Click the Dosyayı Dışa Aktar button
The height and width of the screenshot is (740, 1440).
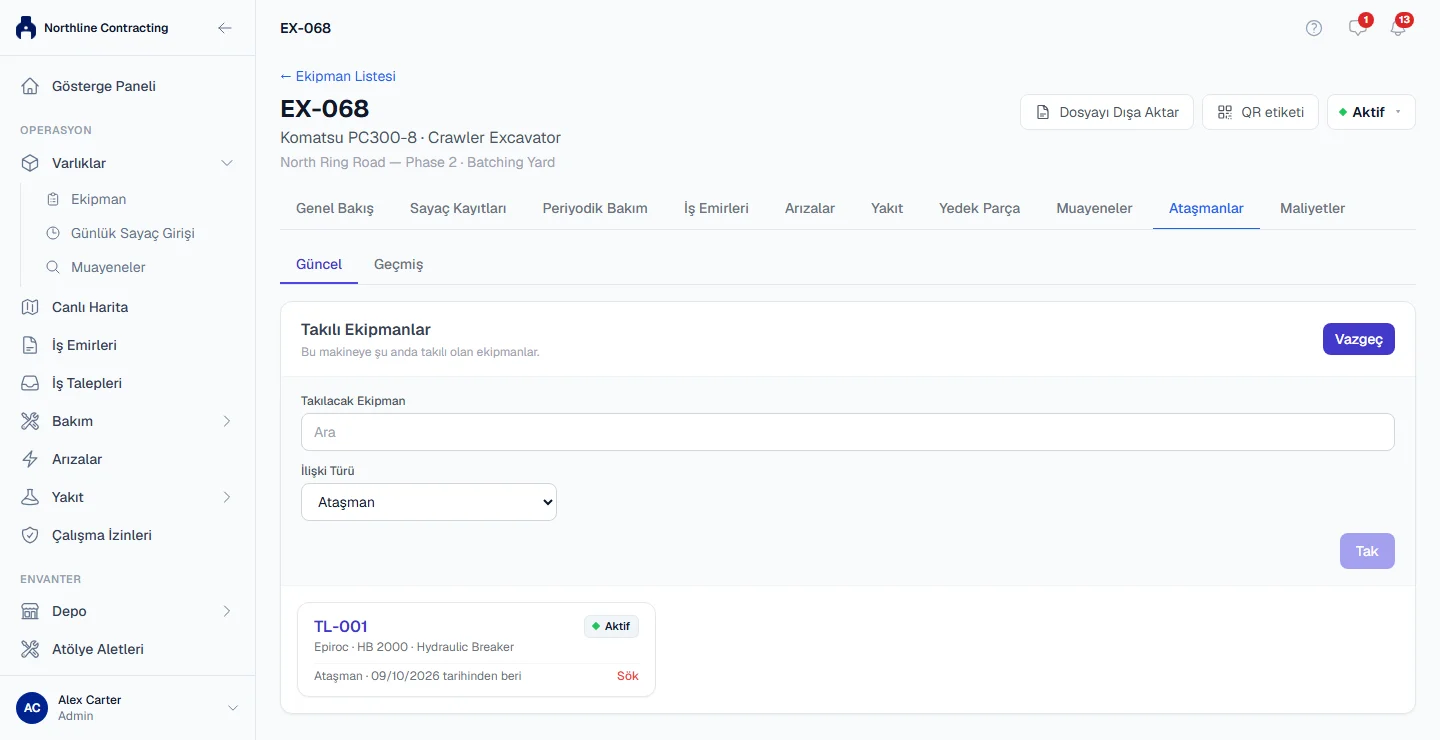[x=1107, y=112]
